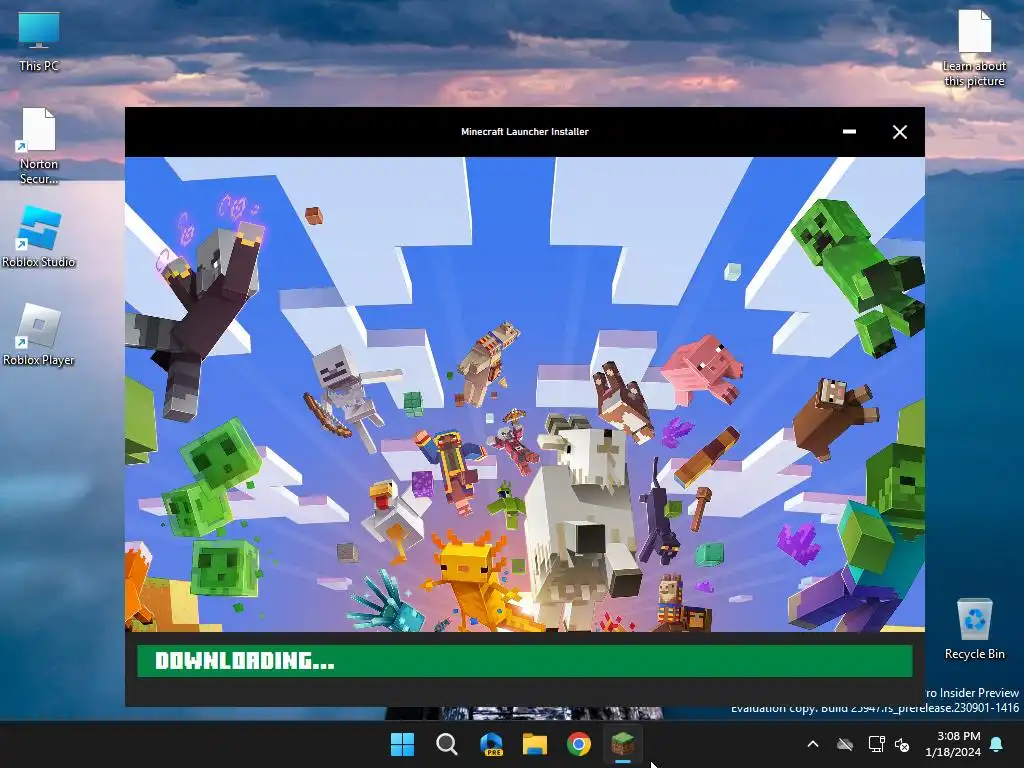Open File Explorer from the taskbar
Screen dimensions: 1024x768
[535, 744]
